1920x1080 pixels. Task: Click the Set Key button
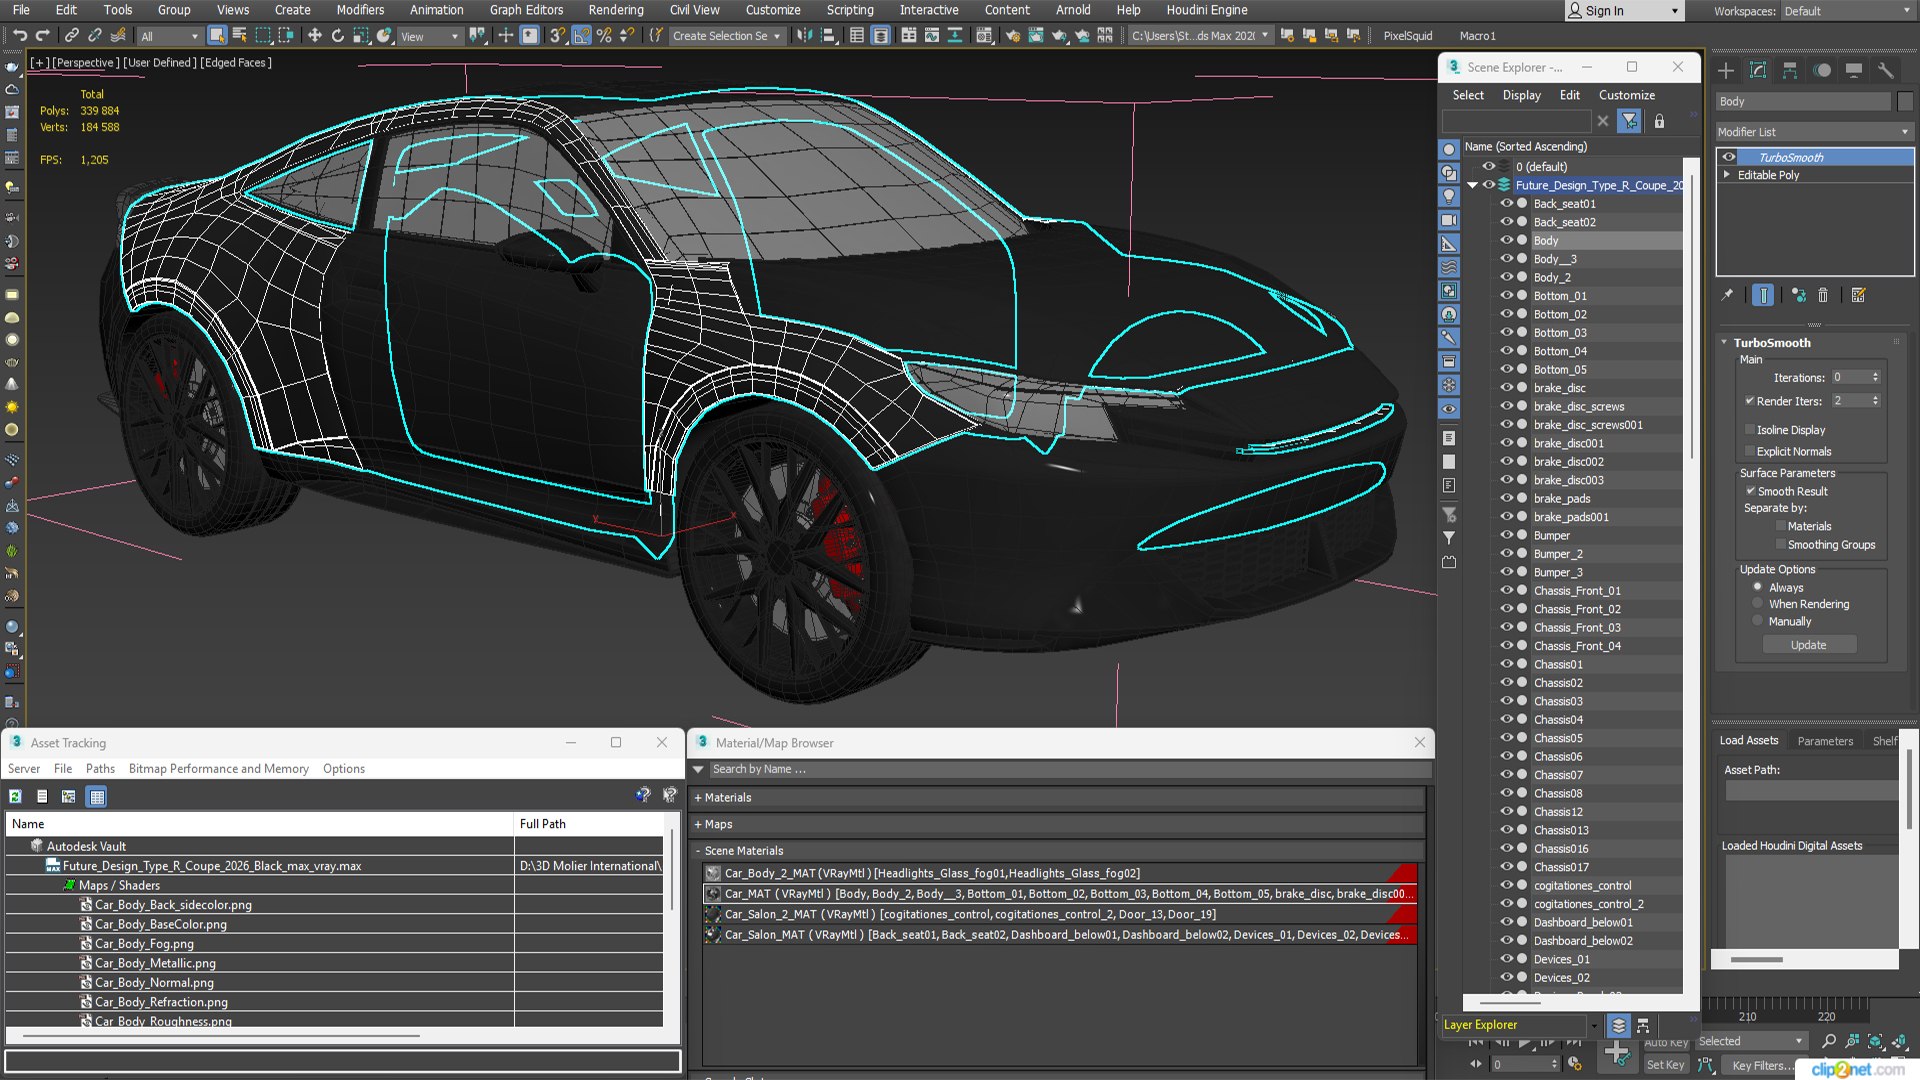pyautogui.click(x=1665, y=1066)
